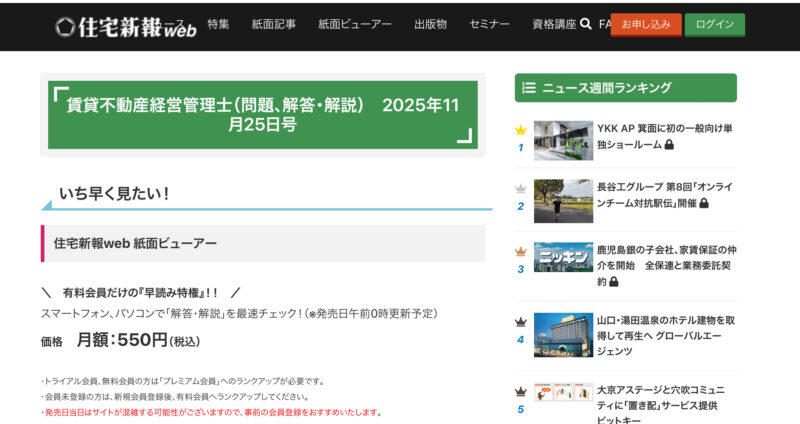Click the ranking list icon in green header

click(530, 88)
